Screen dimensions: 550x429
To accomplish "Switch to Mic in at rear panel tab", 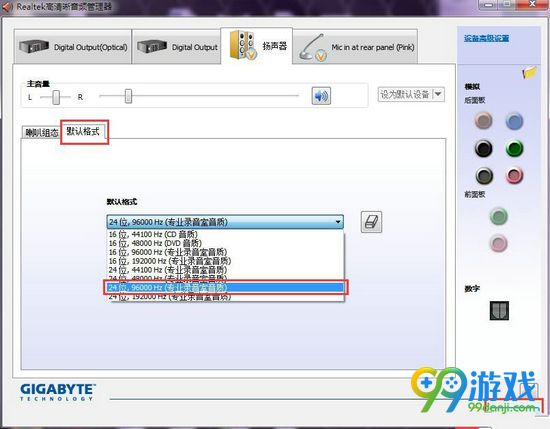I will point(355,47).
